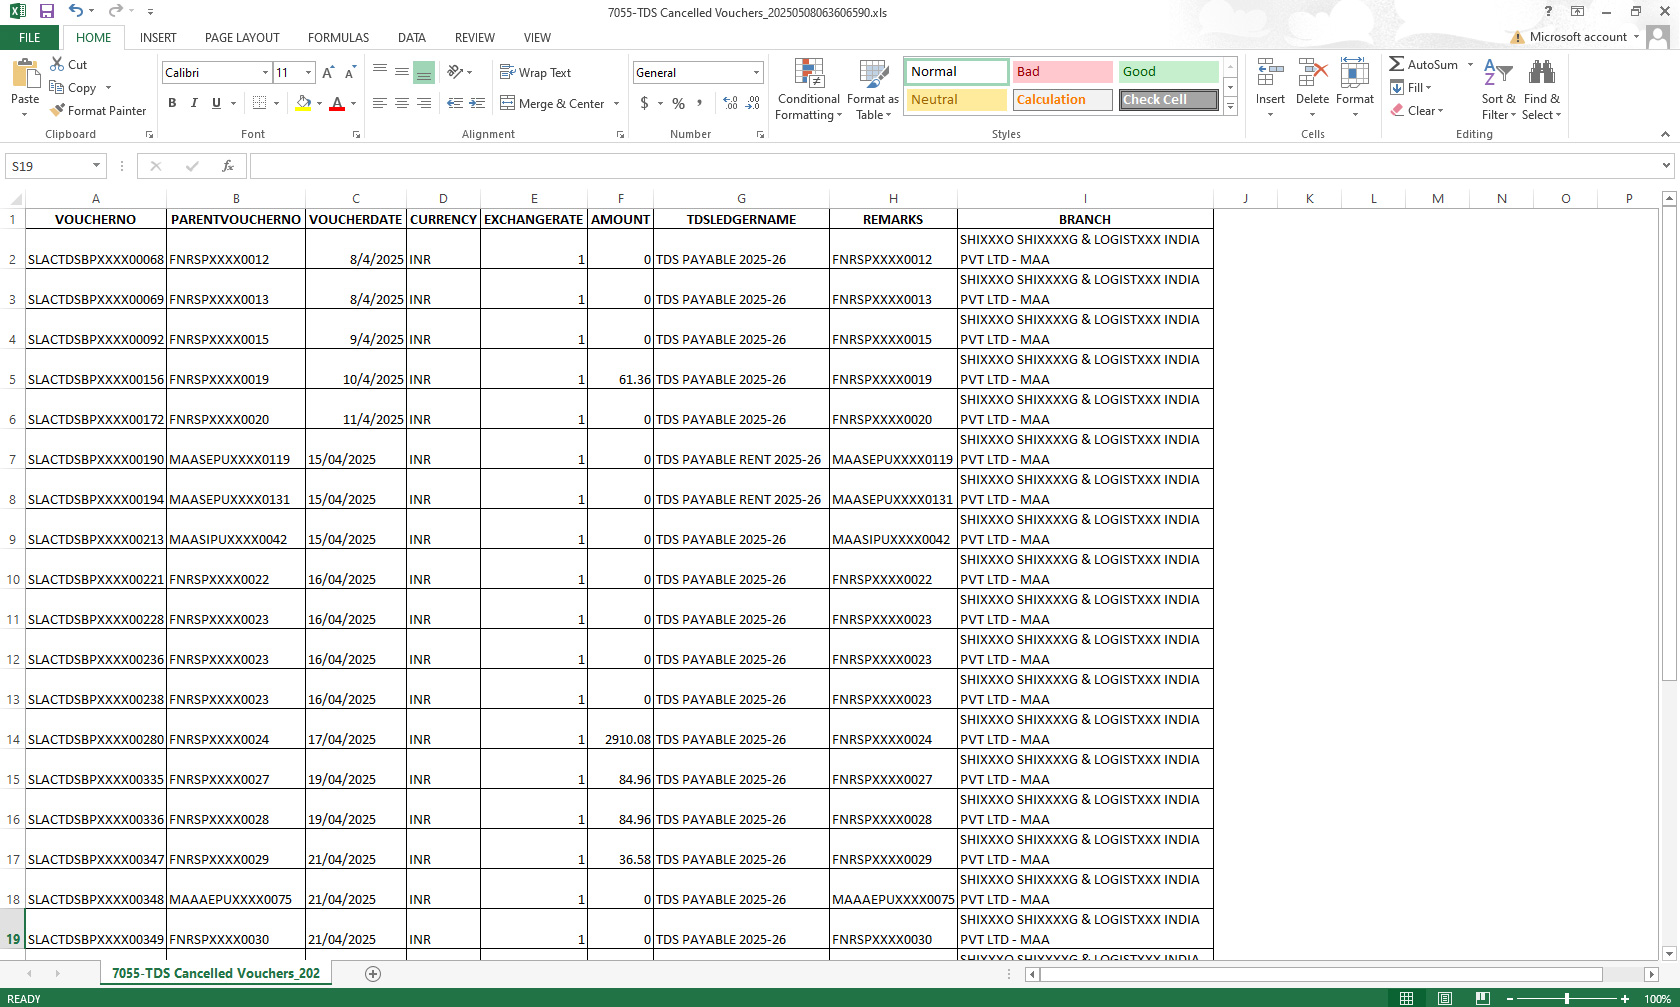The width and height of the screenshot is (1680, 1007).
Task: Expand the Name Box dropdown arrow
Action: coord(96,166)
